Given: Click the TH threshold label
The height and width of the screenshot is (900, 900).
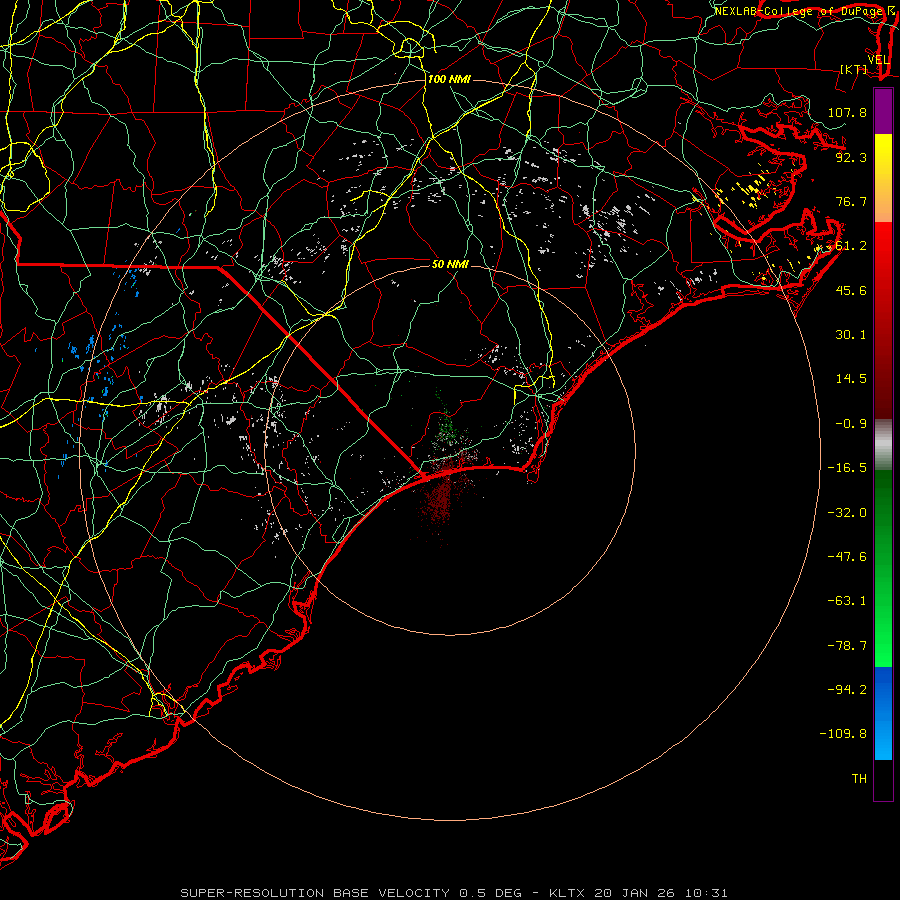Looking at the screenshot, I should tap(859, 779).
